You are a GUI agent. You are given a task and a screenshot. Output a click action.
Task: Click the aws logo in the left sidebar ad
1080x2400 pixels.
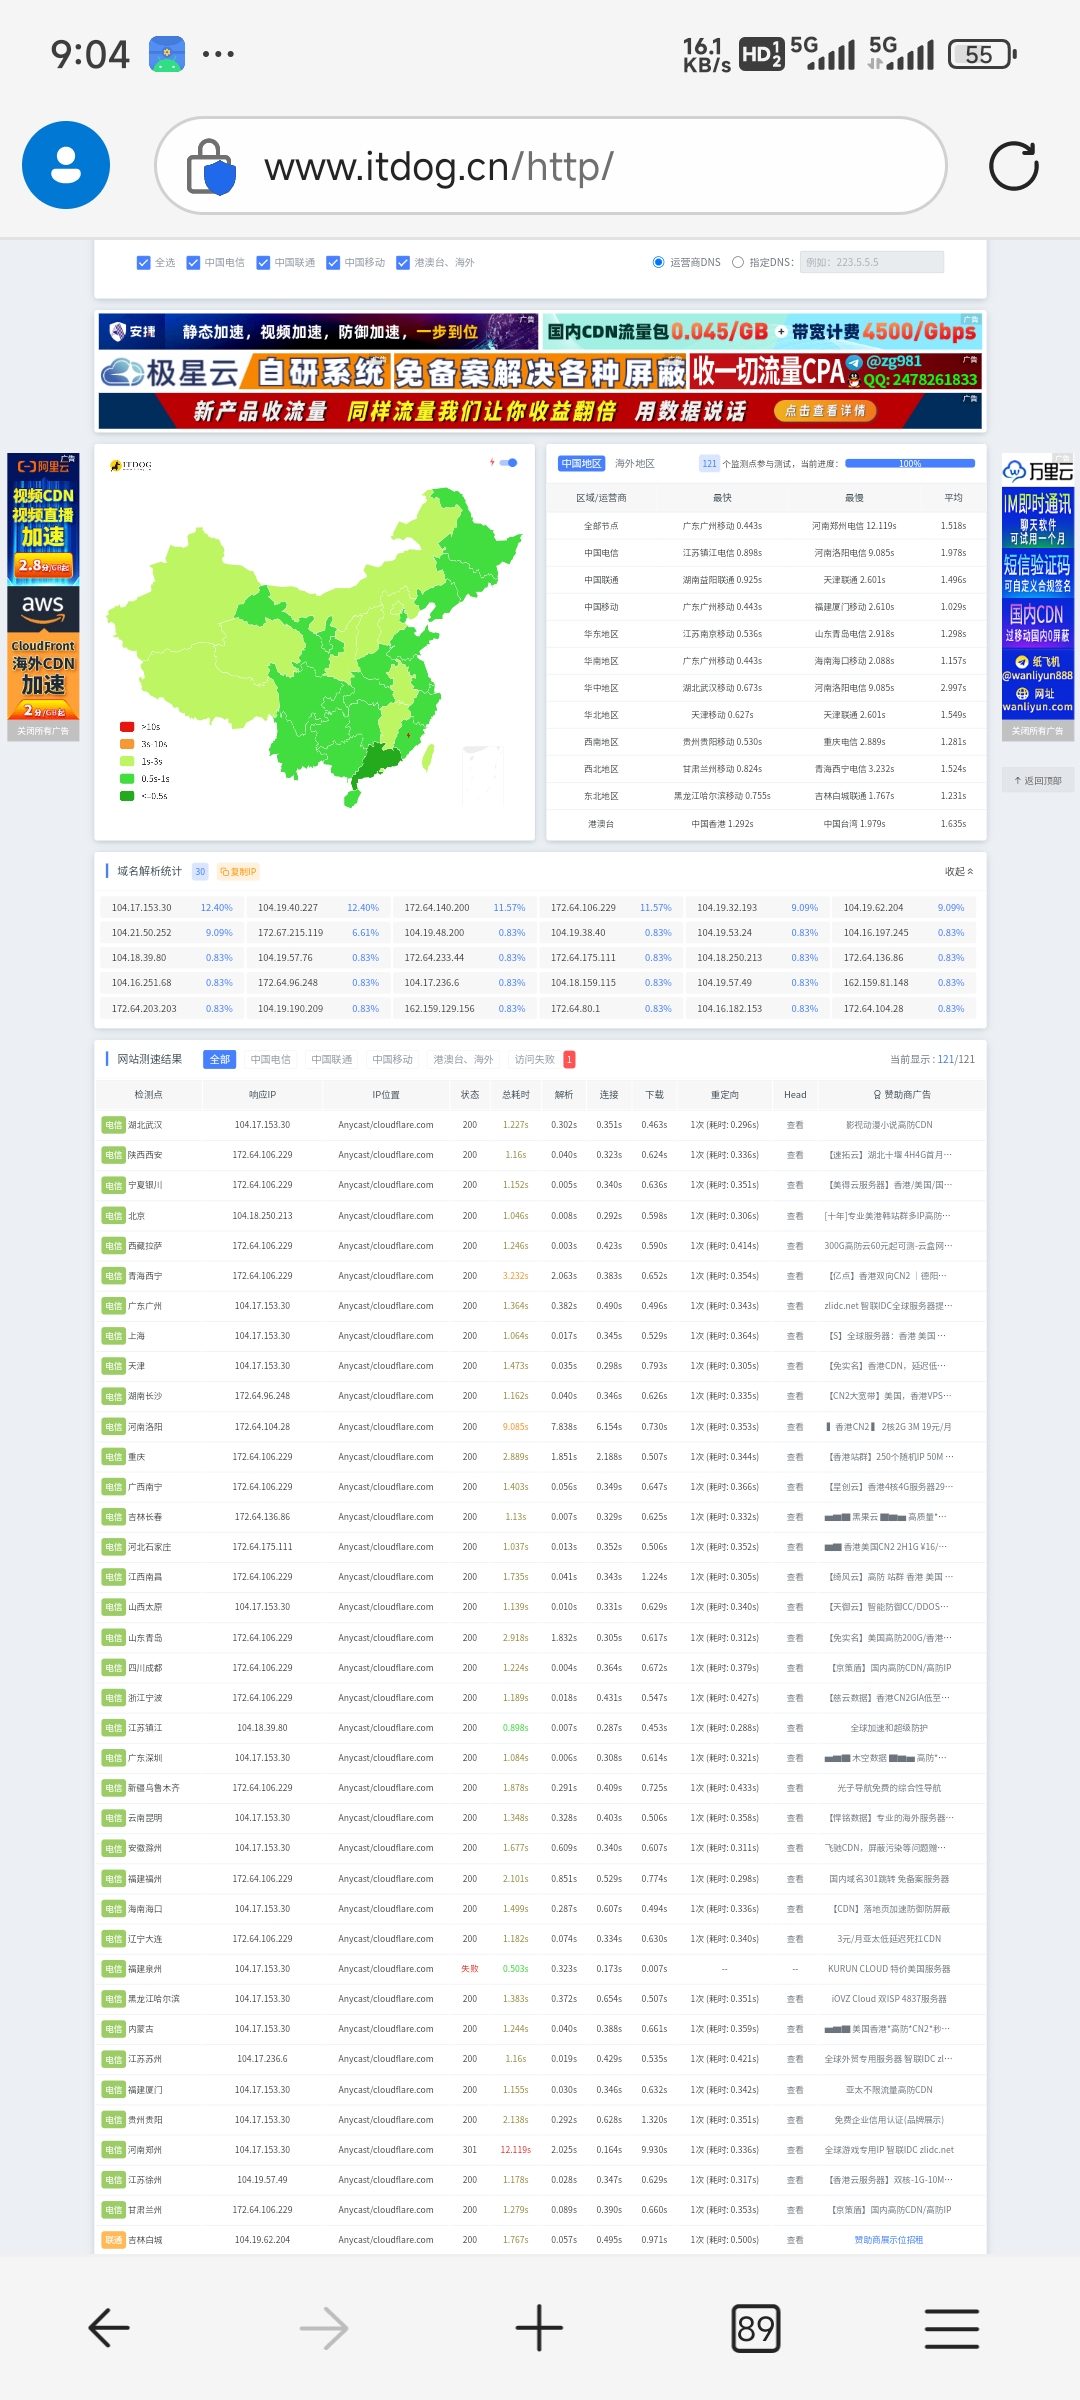point(43,607)
